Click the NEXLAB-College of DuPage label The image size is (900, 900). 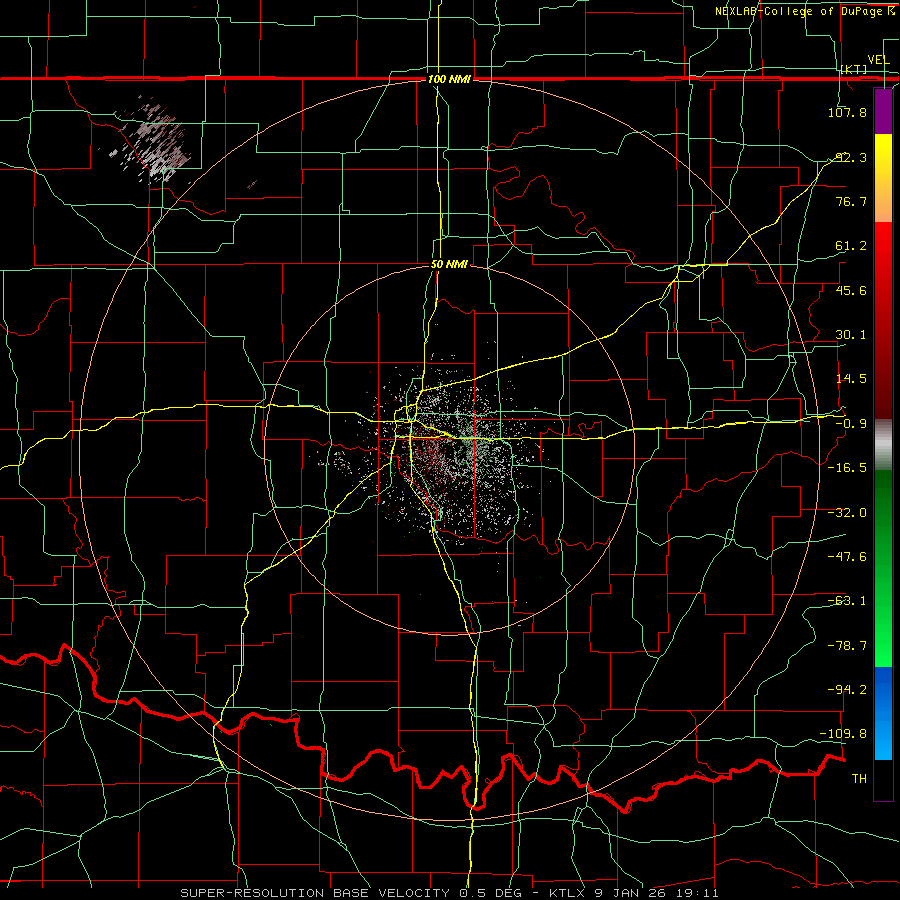point(804,11)
